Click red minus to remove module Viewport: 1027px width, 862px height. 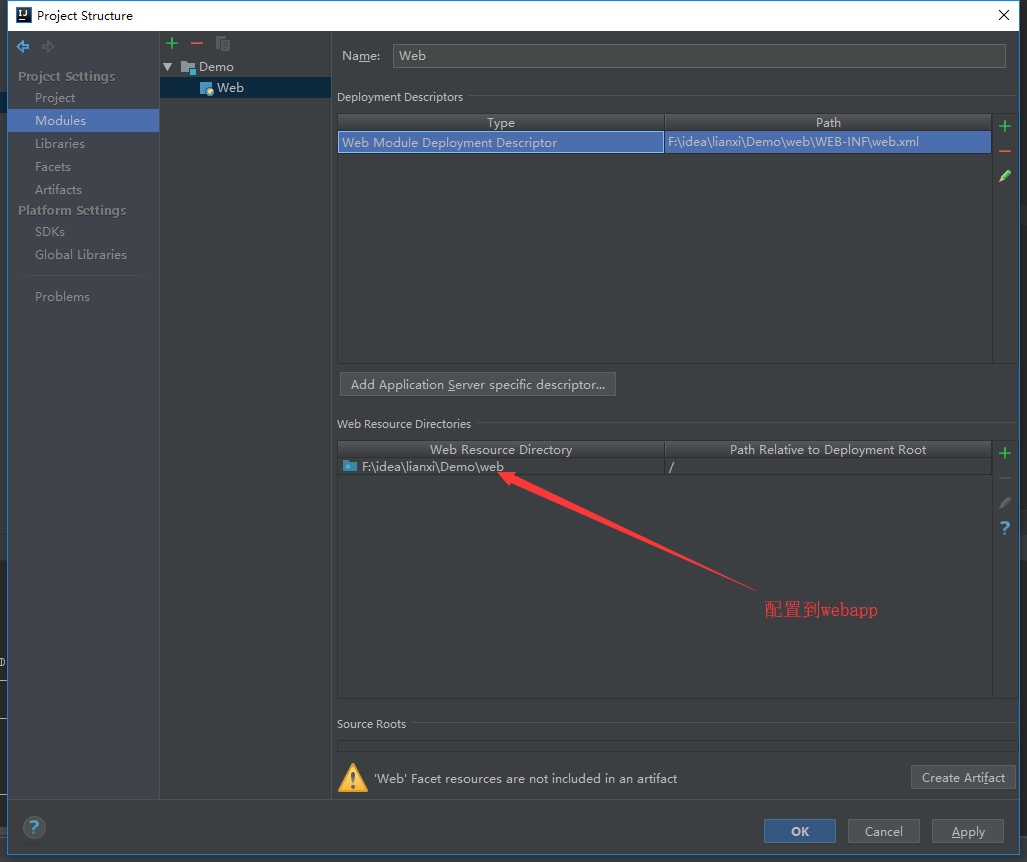click(x=197, y=43)
